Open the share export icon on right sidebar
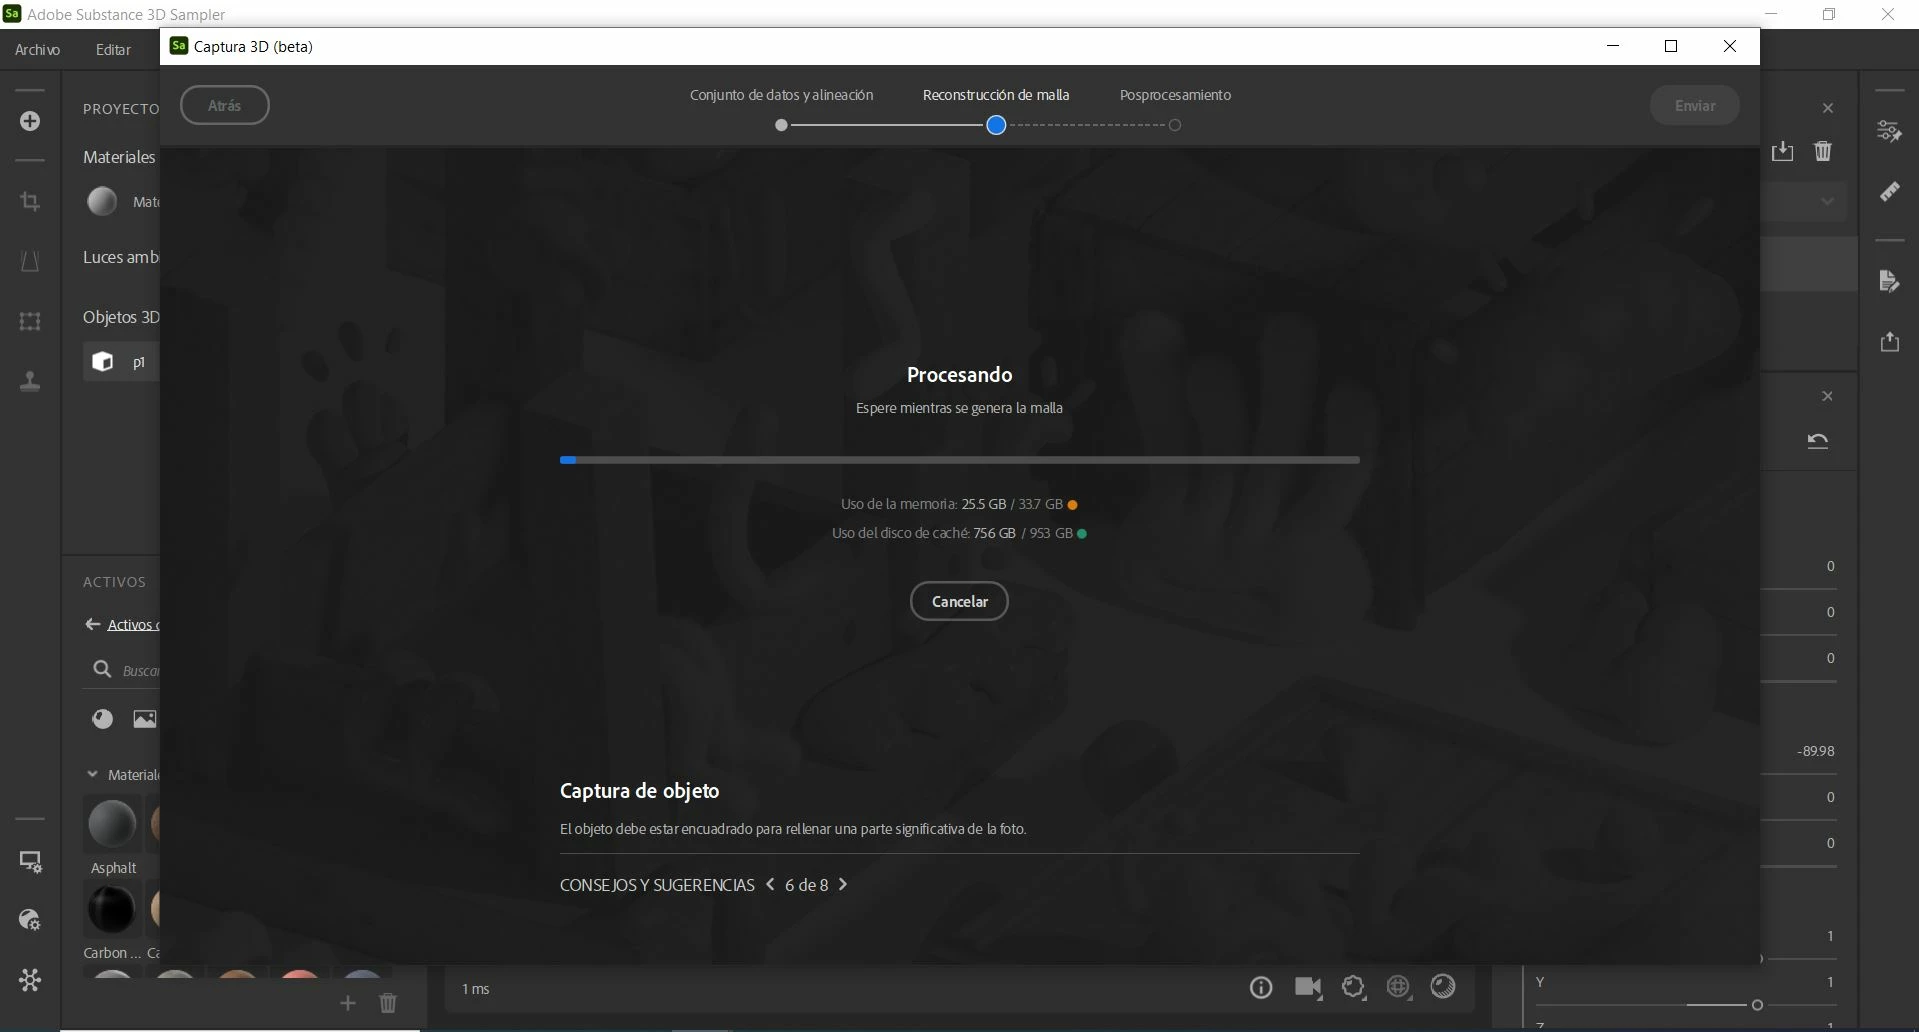1919x1032 pixels. click(1889, 342)
